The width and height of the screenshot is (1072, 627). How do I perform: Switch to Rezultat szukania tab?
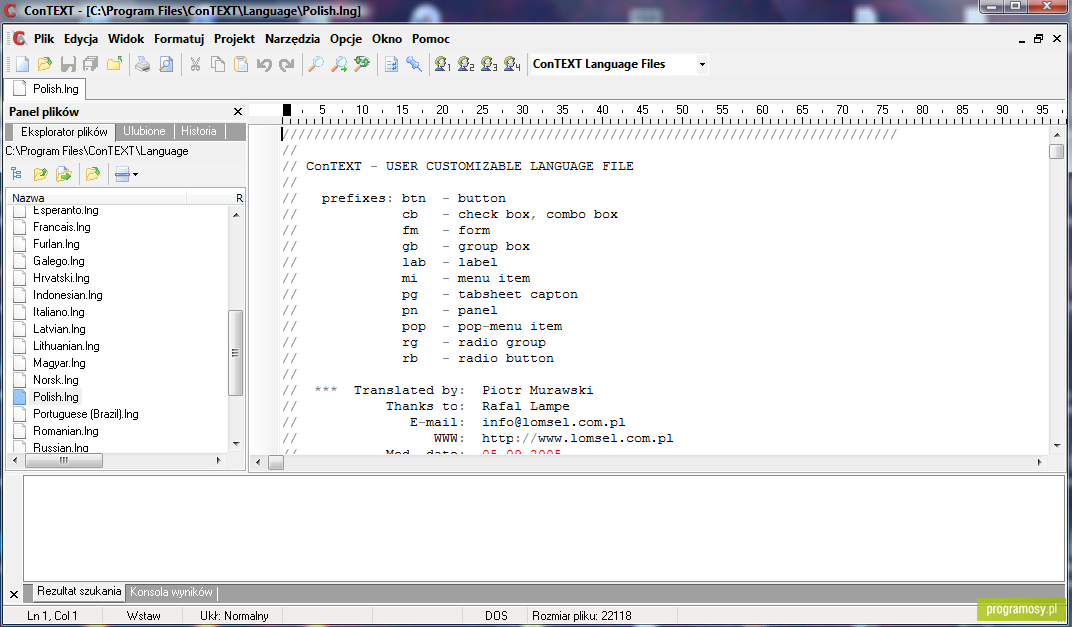click(x=79, y=591)
